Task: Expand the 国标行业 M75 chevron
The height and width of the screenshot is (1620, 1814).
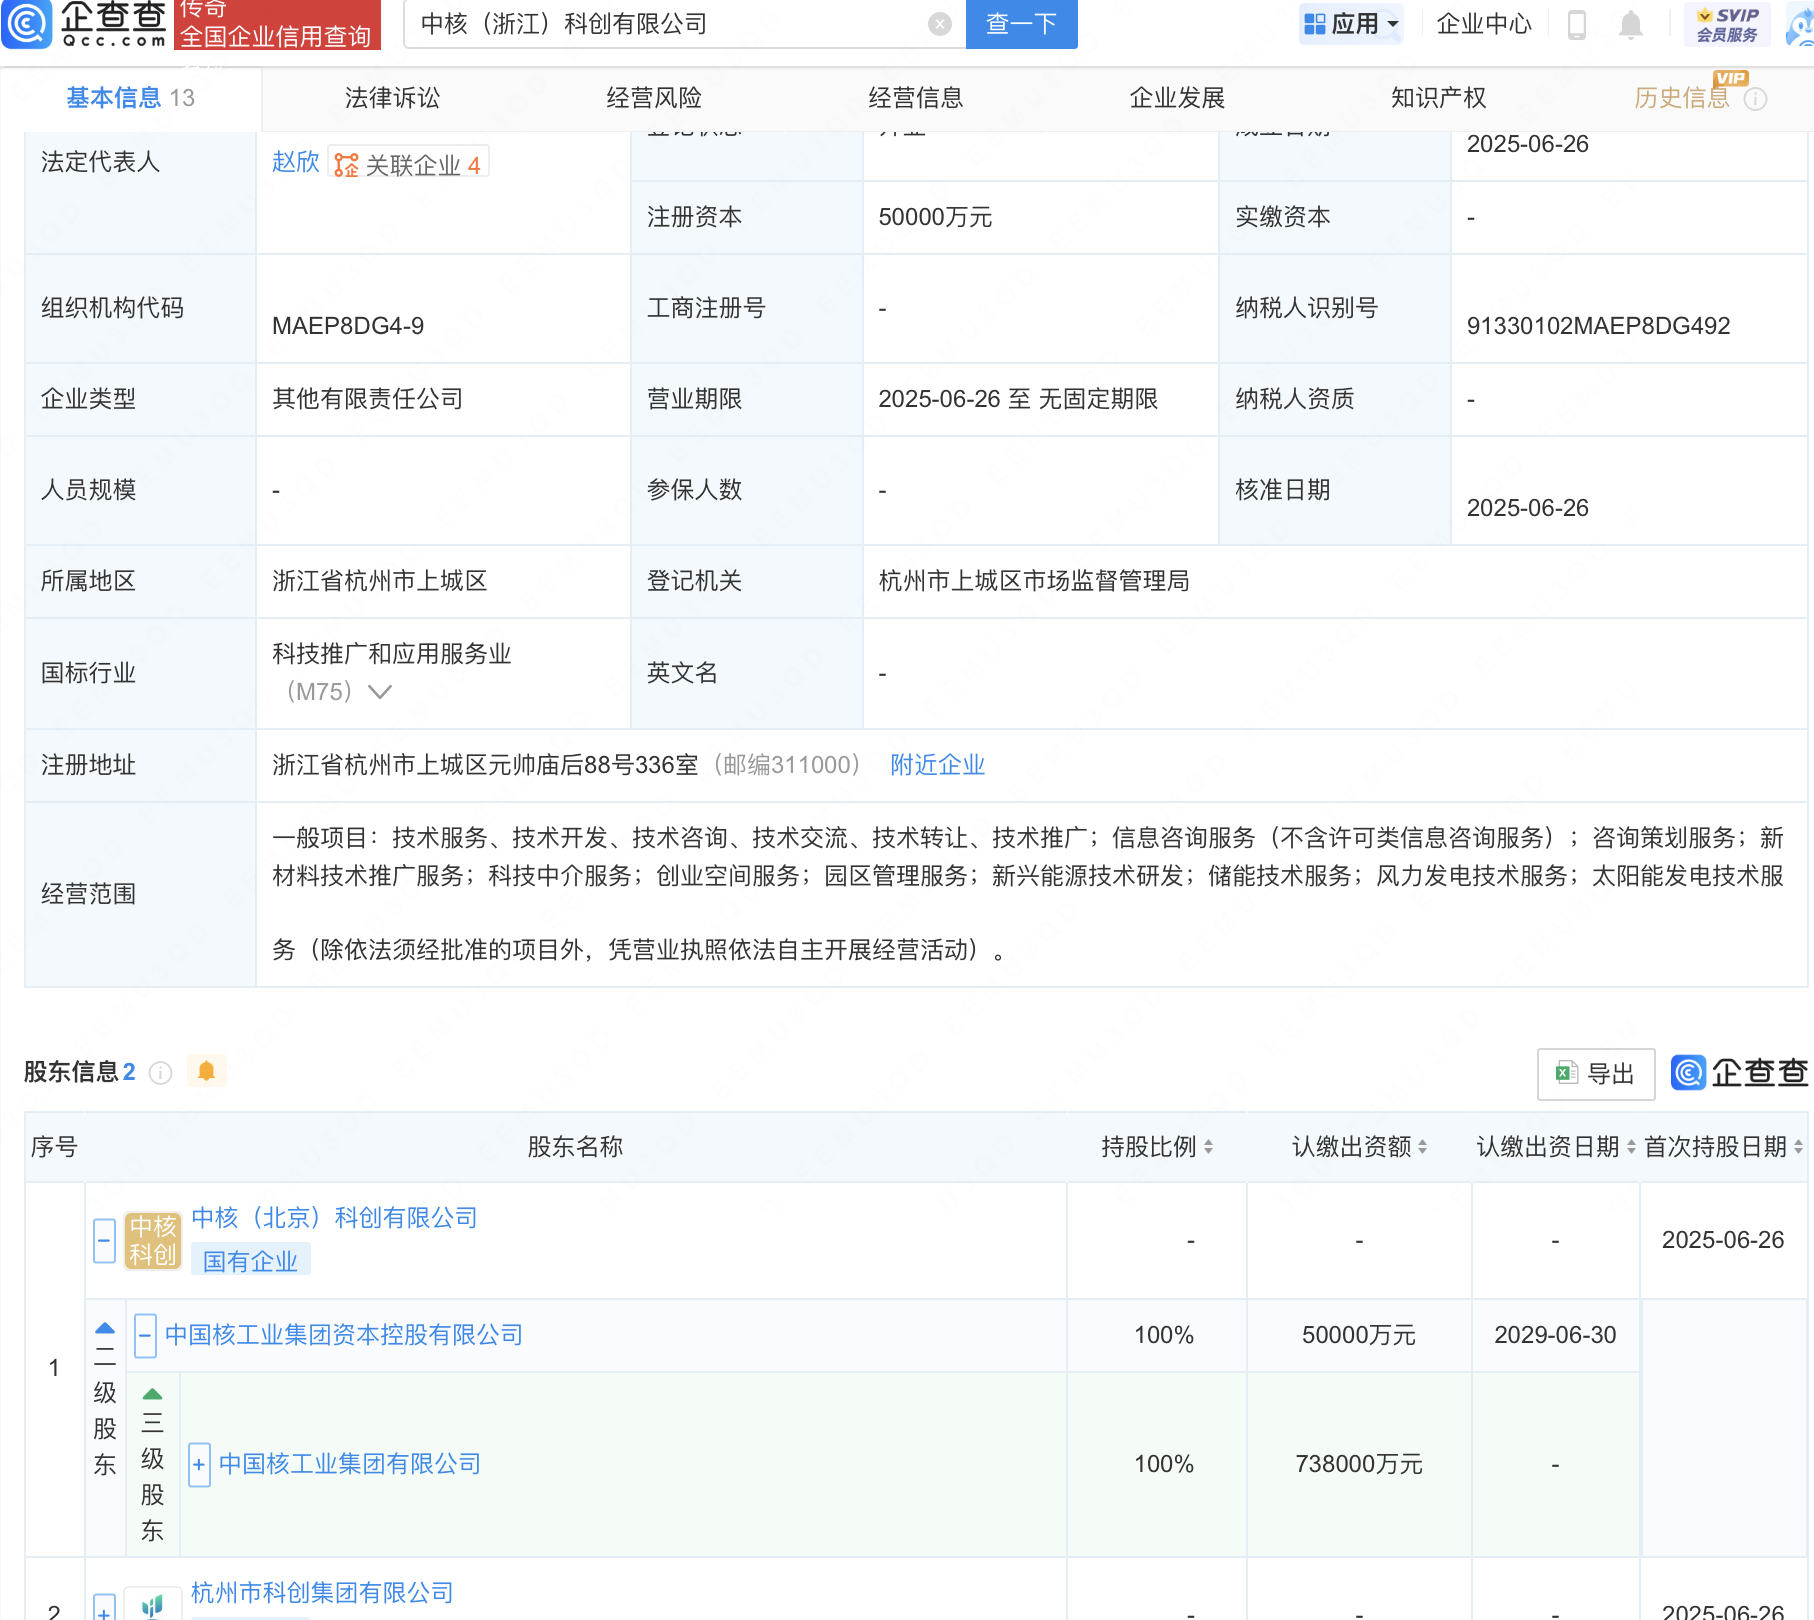Action: pyautogui.click(x=380, y=692)
